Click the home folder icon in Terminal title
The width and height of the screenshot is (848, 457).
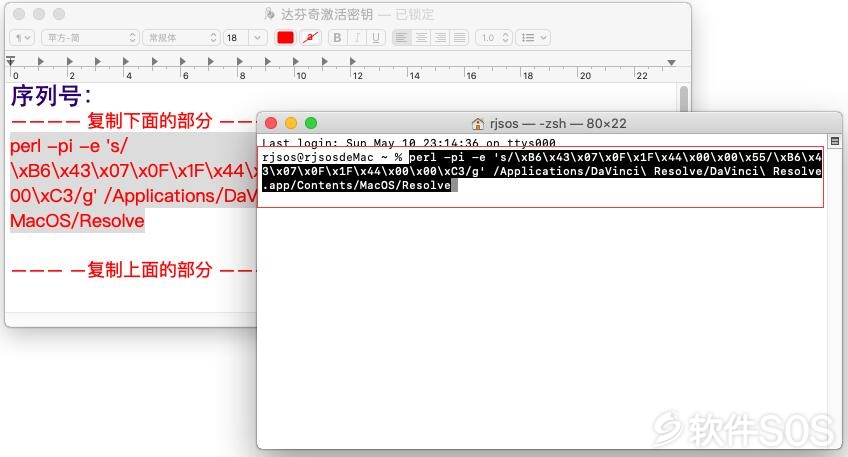[x=478, y=124]
